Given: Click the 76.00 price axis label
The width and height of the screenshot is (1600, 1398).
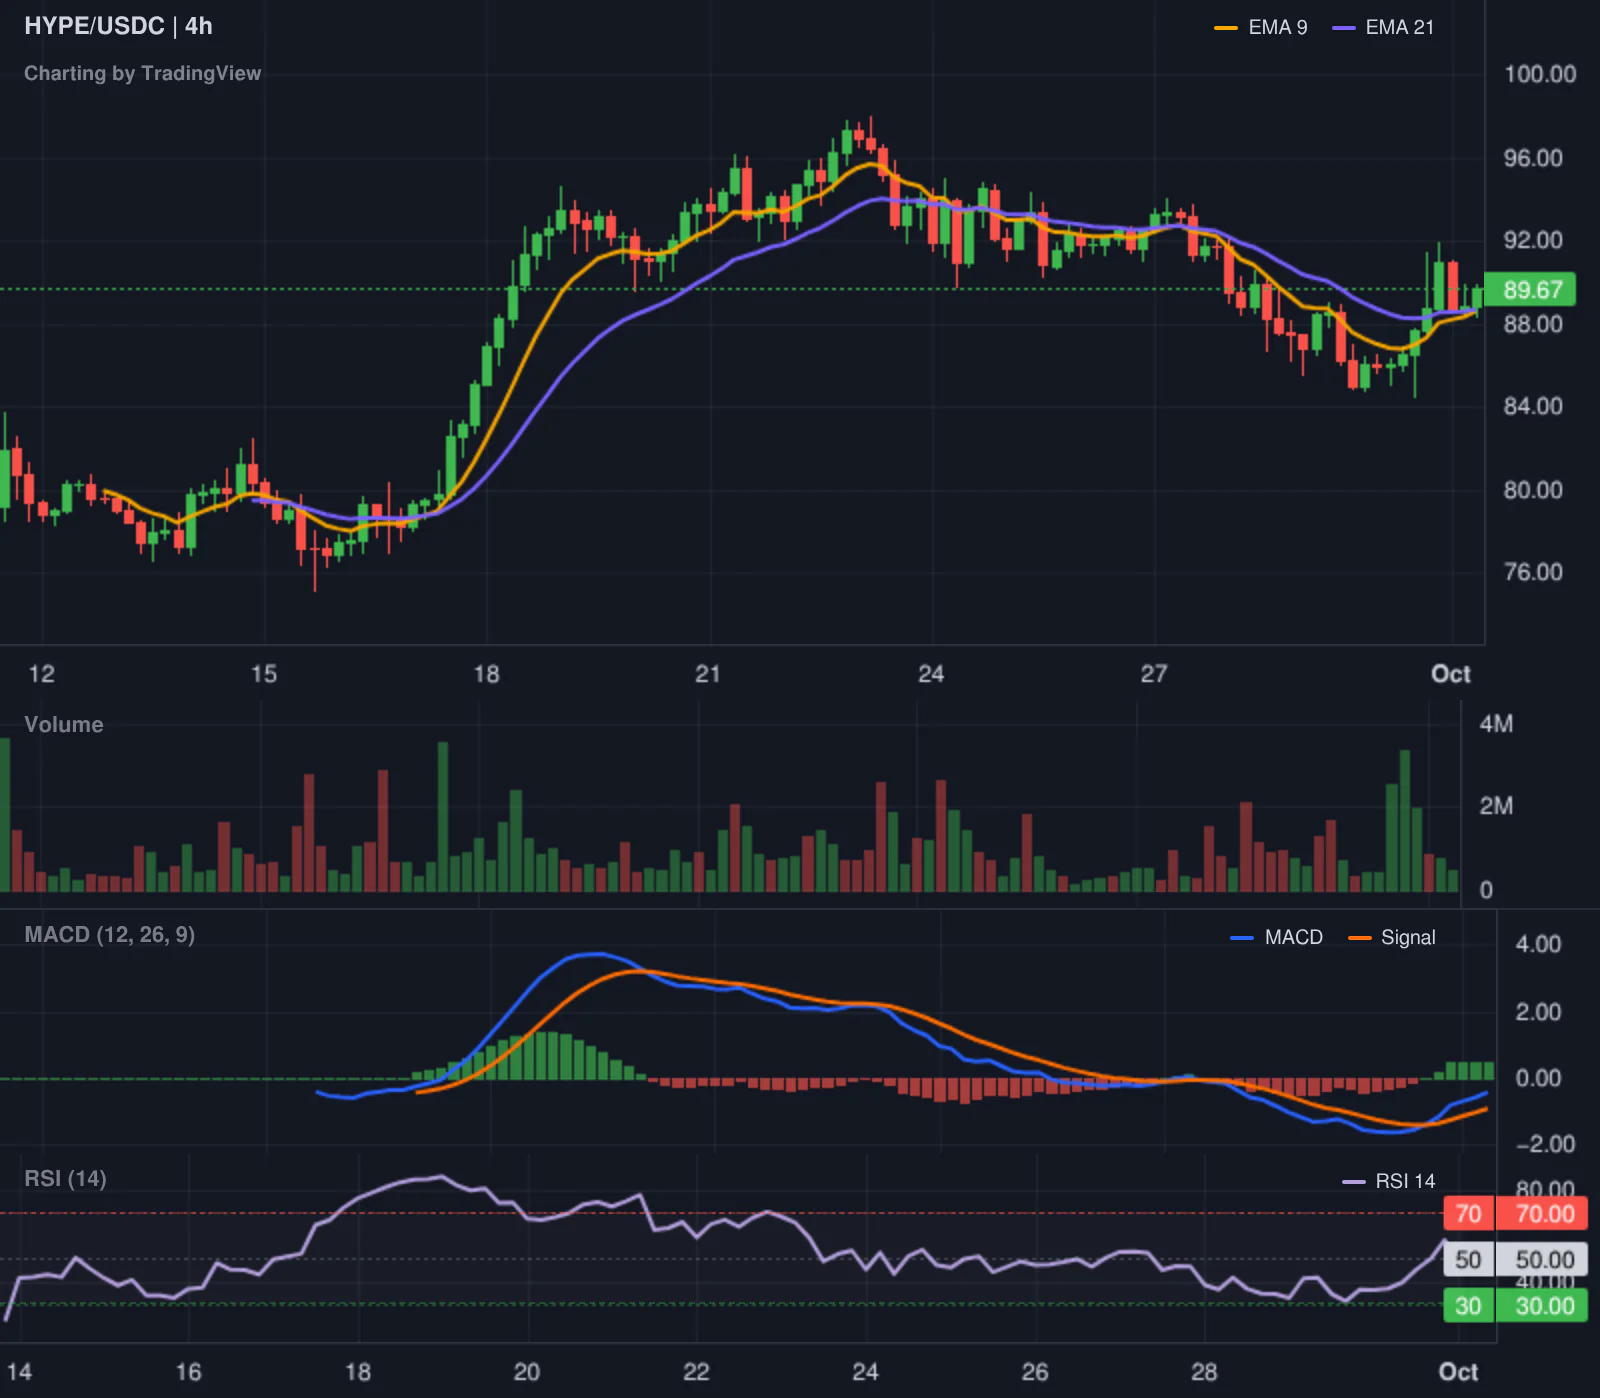Looking at the screenshot, I should coord(1533,572).
